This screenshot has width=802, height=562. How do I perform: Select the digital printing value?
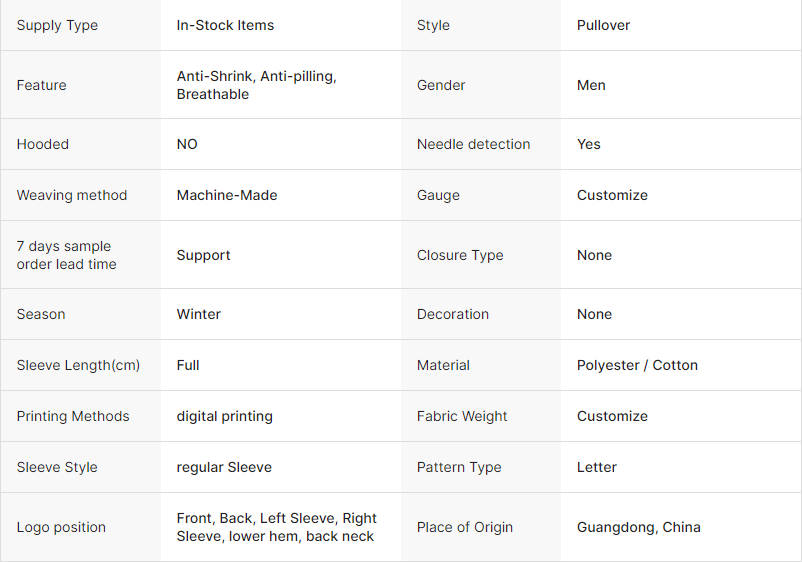click(225, 416)
